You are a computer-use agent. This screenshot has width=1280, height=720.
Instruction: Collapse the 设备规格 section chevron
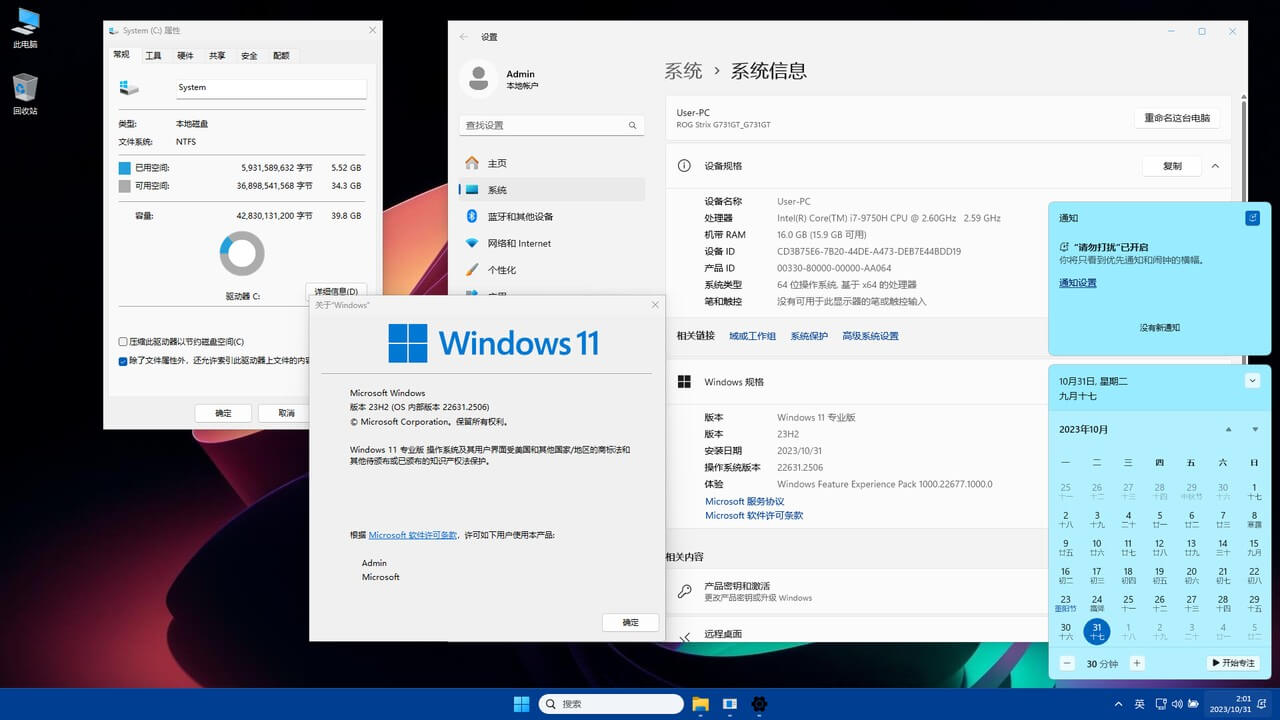pos(1215,166)
